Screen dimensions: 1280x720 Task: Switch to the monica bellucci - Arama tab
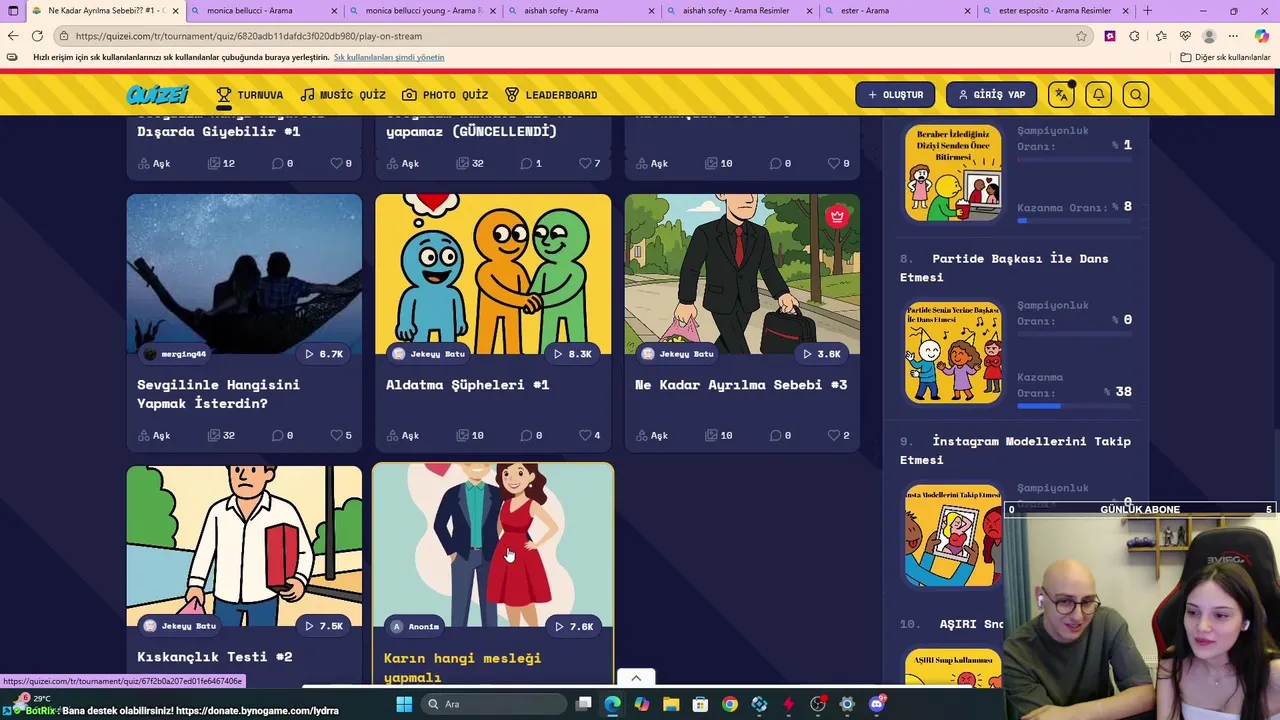(x=264, y=11)
